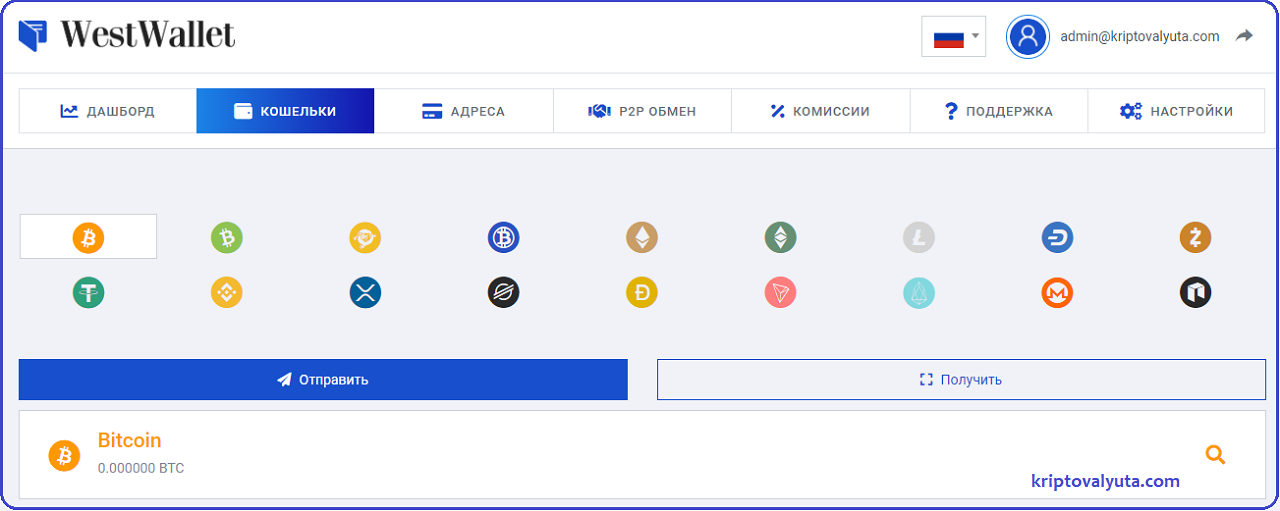This screenshot has height=511, width=1280.
Task: Choose the Monero coin icon
Action: [x=1057, y=292]
